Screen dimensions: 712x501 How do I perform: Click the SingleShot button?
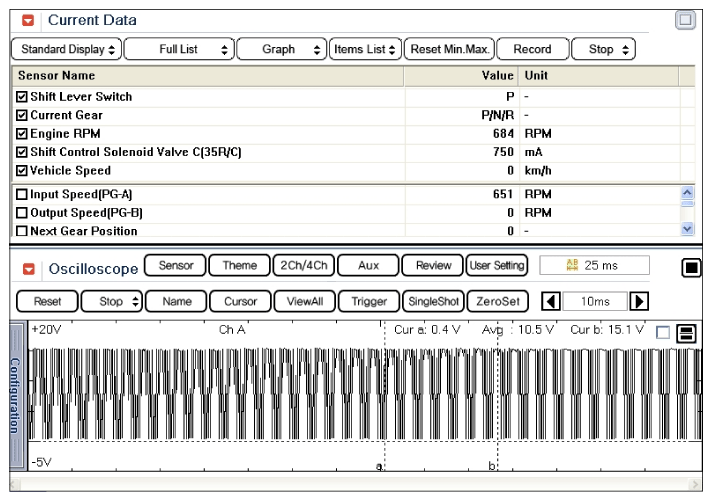coord(433,301)
